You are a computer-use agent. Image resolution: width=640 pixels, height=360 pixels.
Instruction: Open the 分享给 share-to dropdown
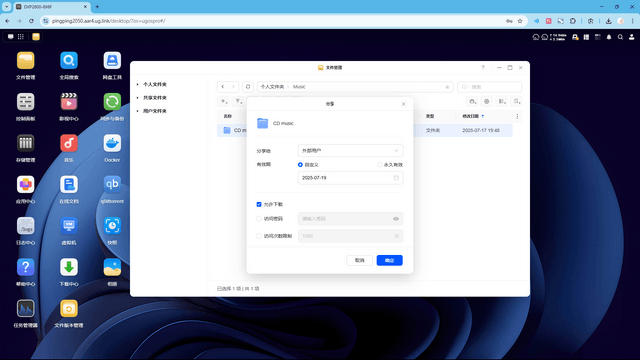coord(351,151)
